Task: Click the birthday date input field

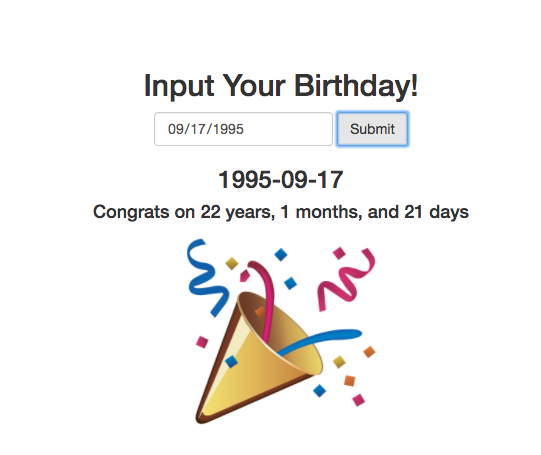Action: (x=243, y=129)
